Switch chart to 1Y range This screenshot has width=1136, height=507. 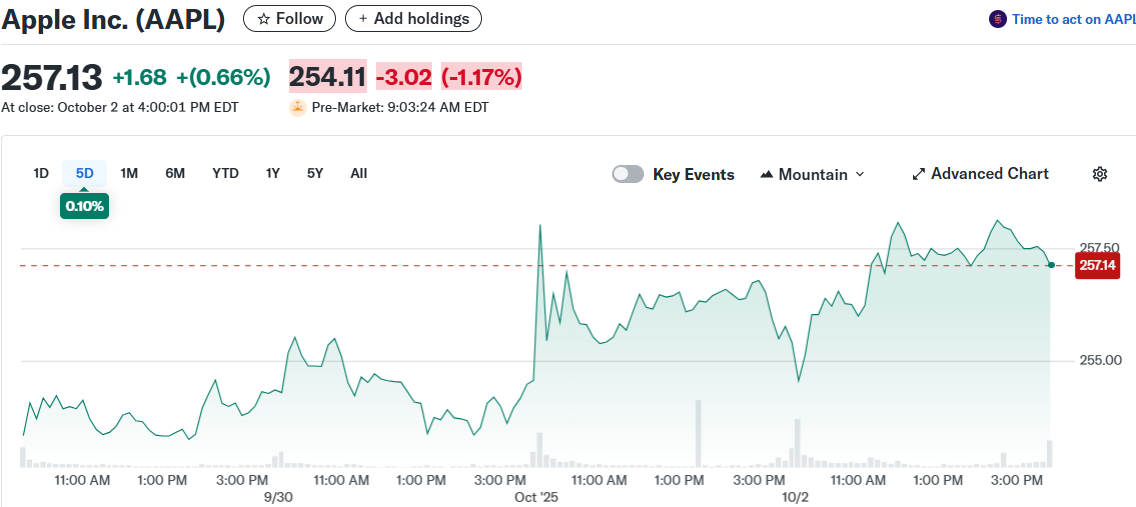[x=273, y=173]
